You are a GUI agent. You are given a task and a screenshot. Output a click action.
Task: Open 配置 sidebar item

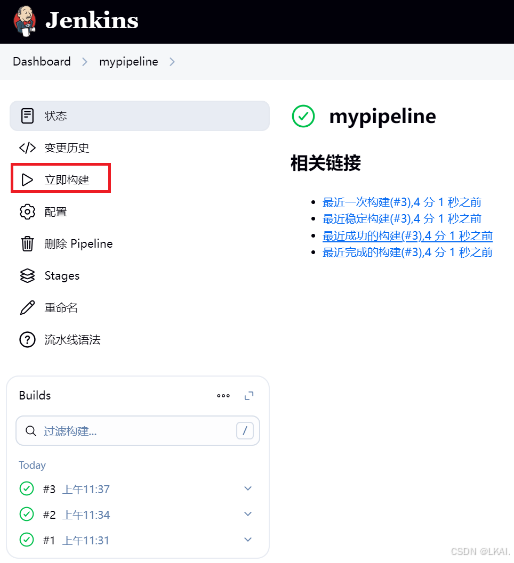click(x=55, y=212)
